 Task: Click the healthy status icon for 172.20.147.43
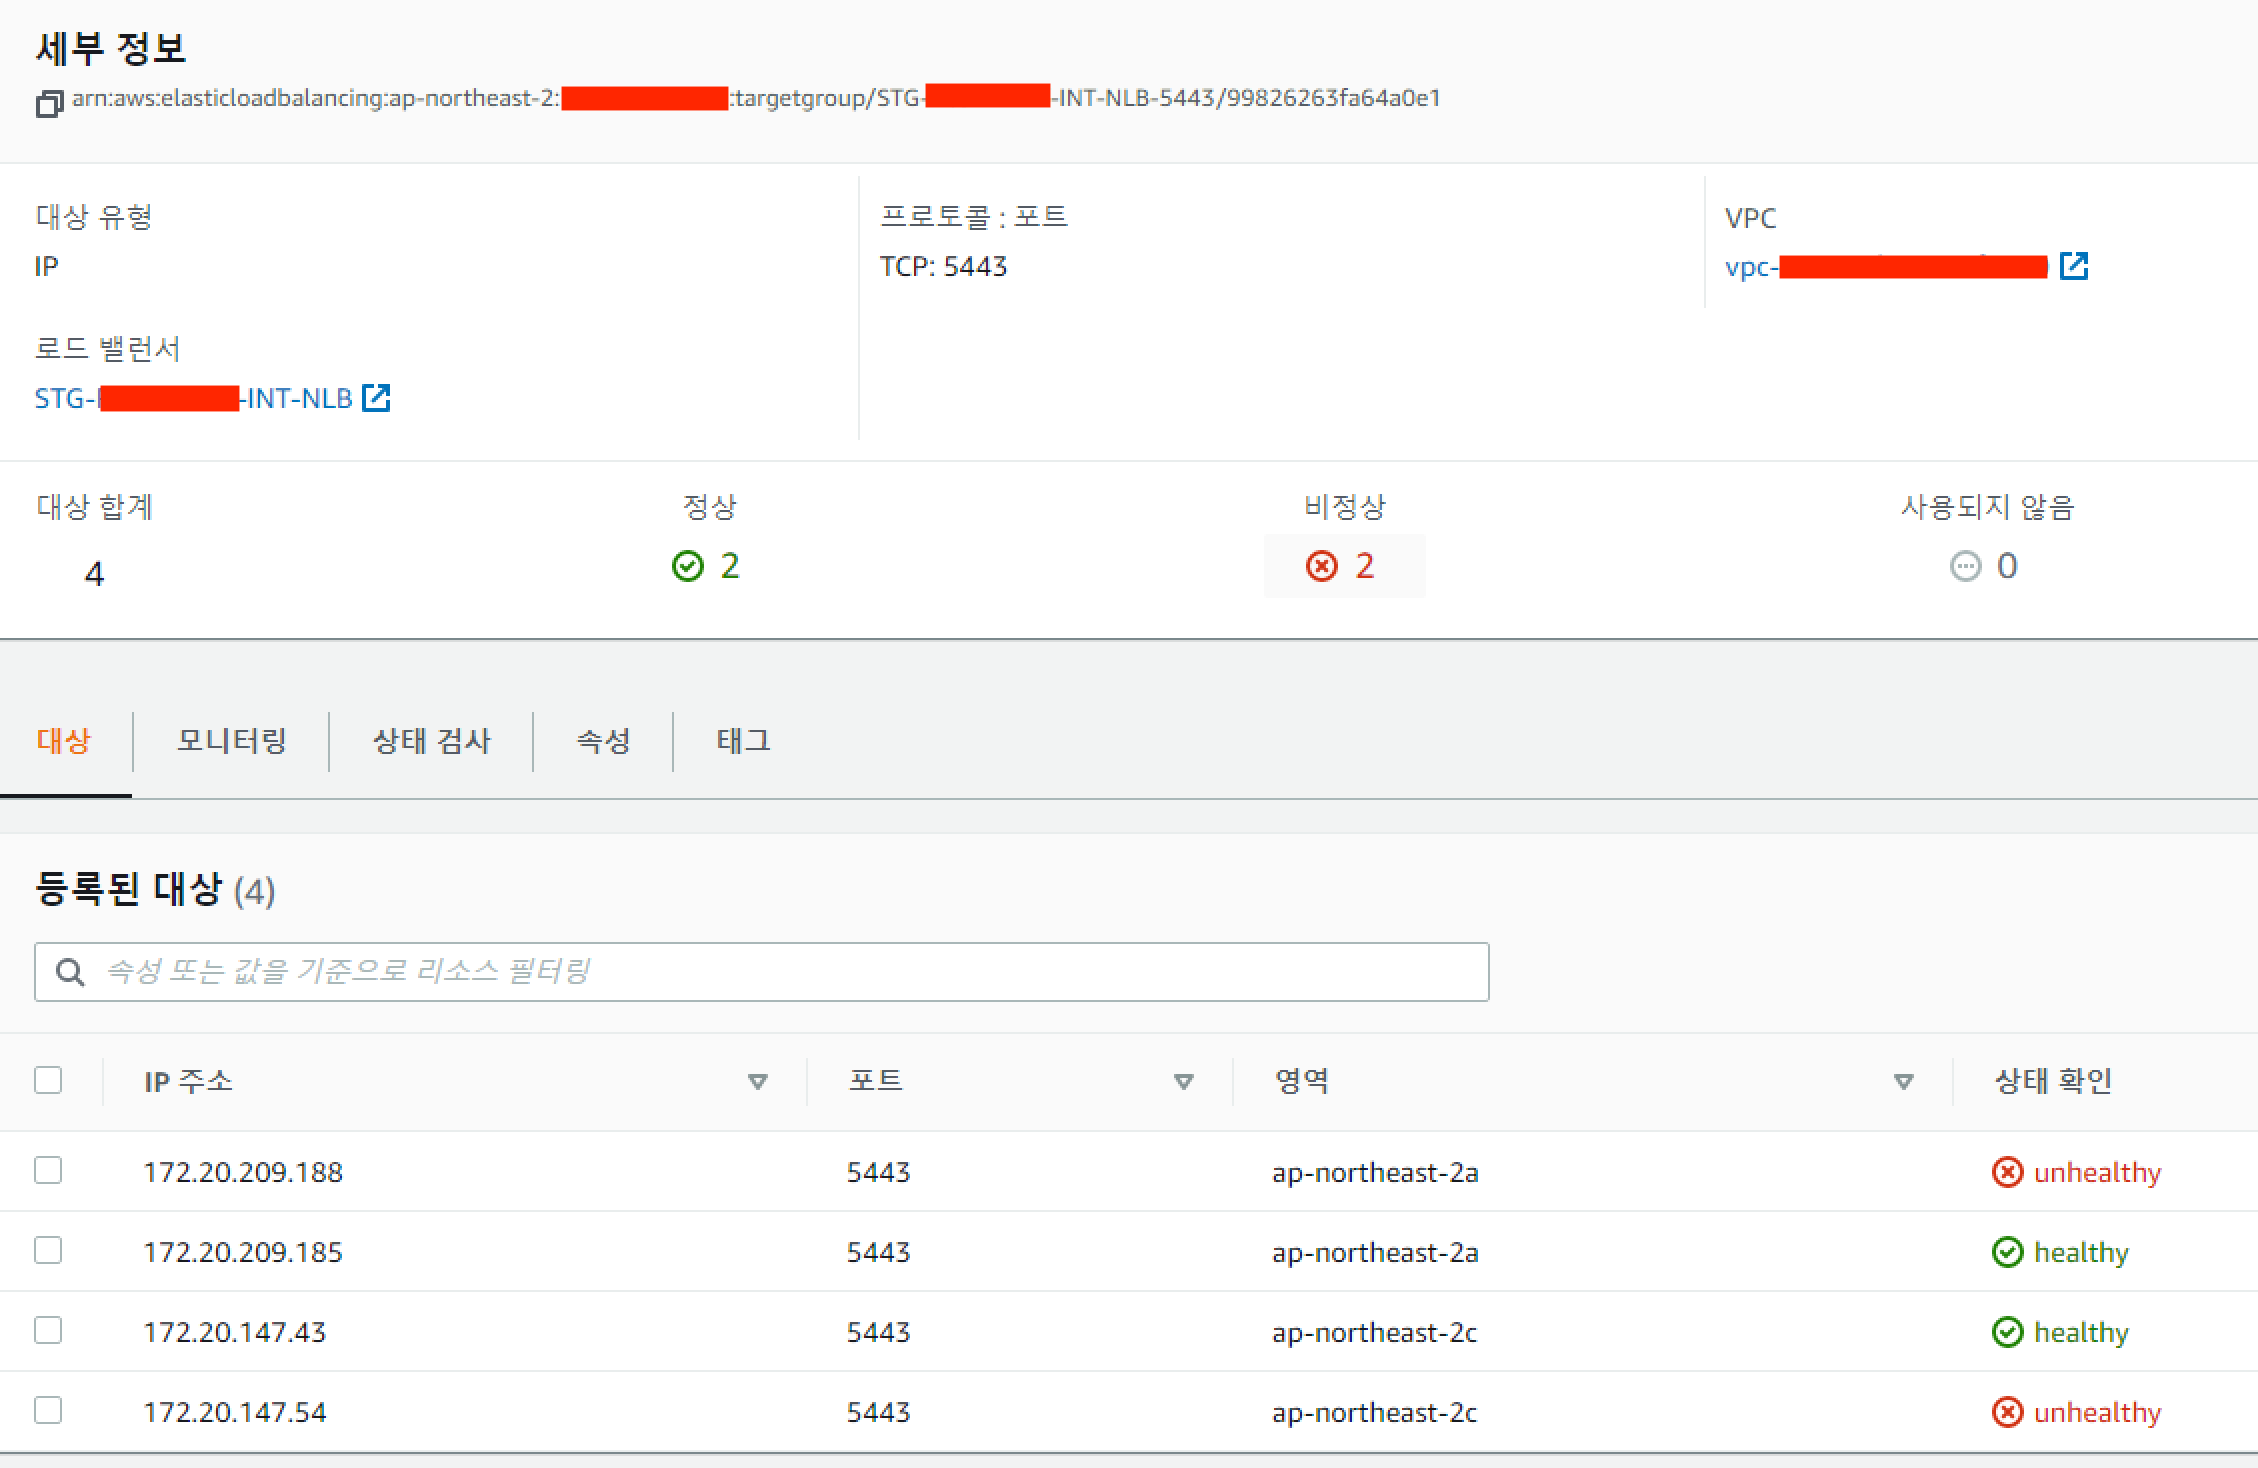[x=2007, y=1332]
